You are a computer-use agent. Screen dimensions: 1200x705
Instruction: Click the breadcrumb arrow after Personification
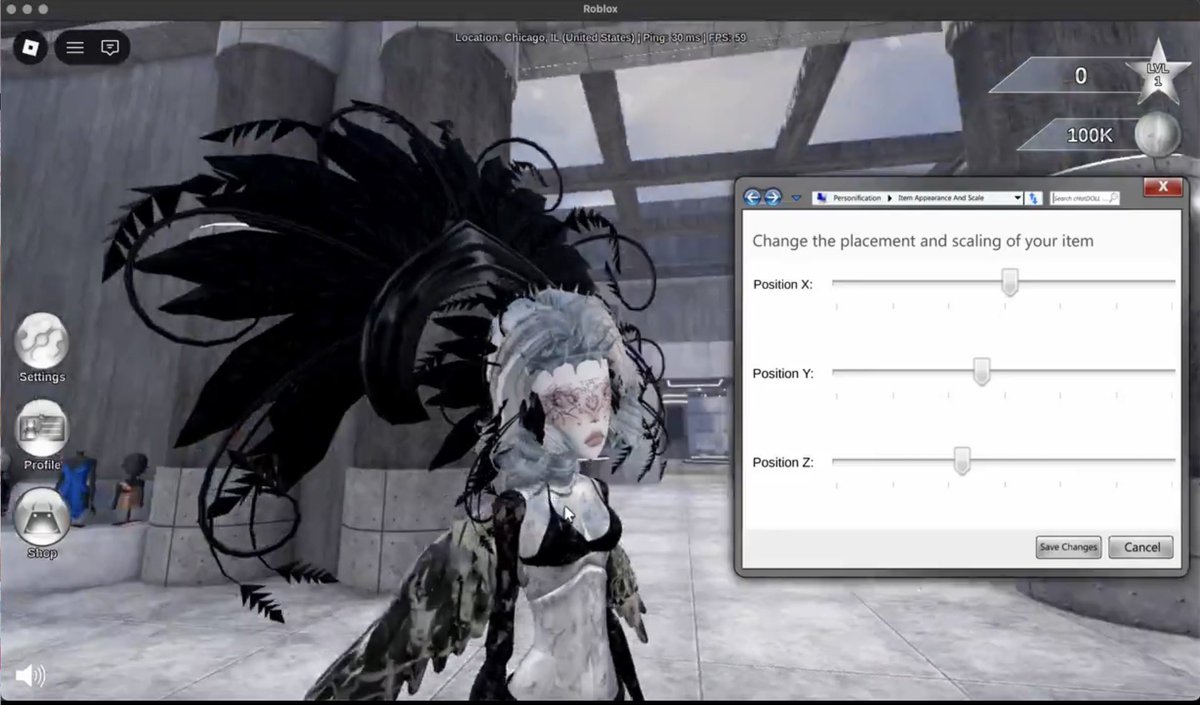(x=889, y=198)
